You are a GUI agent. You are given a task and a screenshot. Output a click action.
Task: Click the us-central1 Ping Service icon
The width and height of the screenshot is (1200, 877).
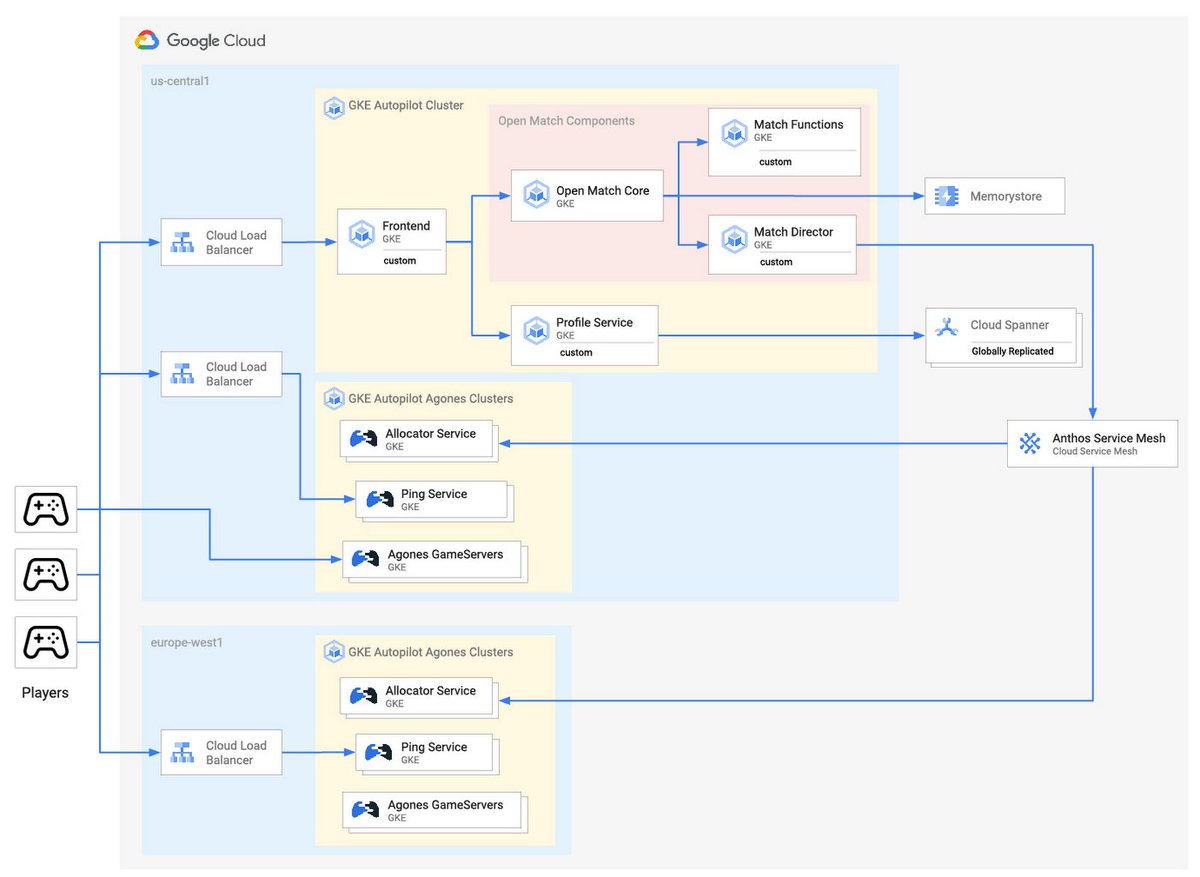pyautogui.click(x=379, y=499)
